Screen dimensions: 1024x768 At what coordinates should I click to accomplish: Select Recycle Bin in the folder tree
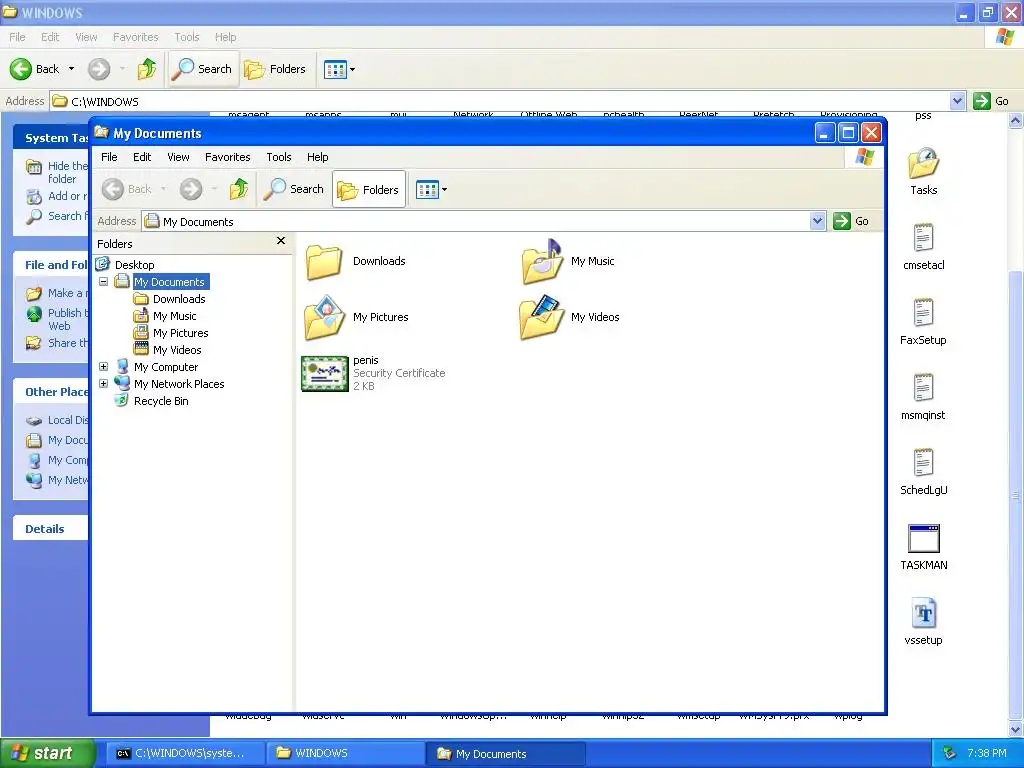[161, 401]
